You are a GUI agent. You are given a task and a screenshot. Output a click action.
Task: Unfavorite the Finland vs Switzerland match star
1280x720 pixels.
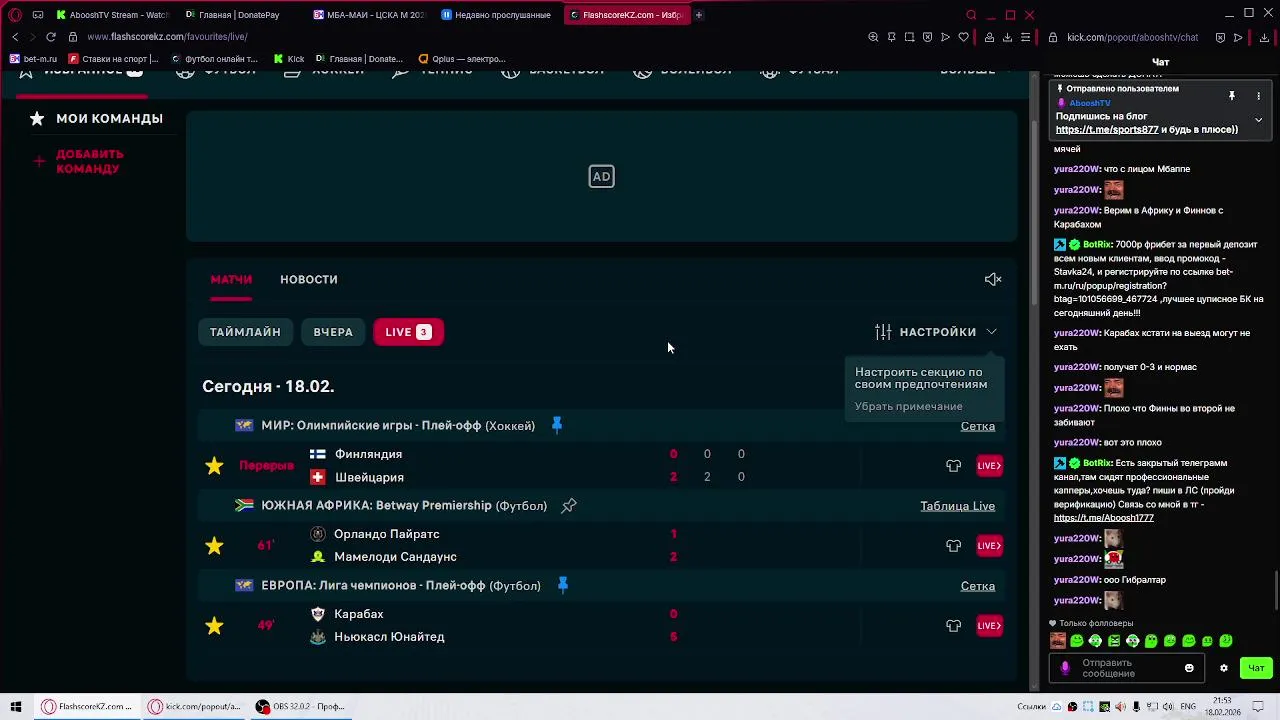214,466
